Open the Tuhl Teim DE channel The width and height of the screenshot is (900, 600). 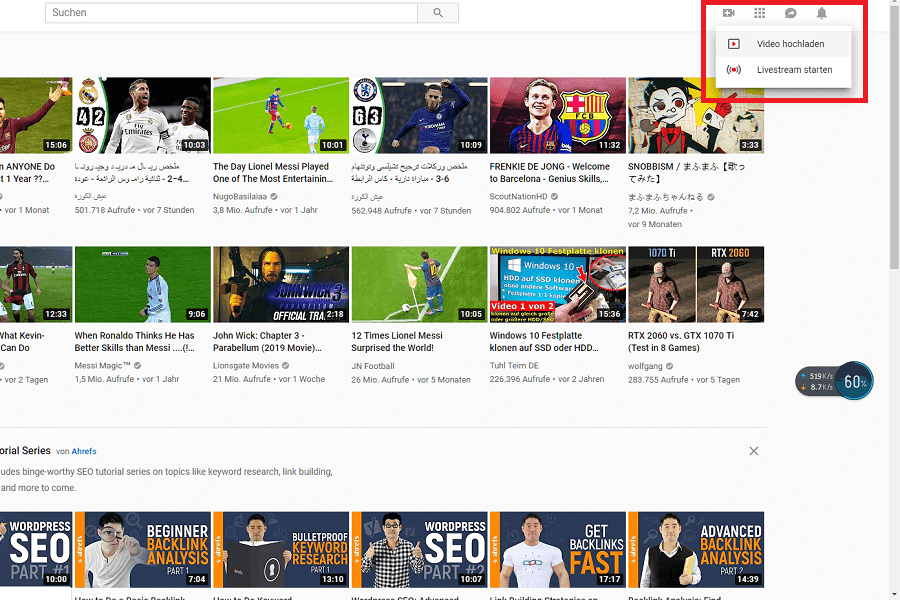coord(514,366)
